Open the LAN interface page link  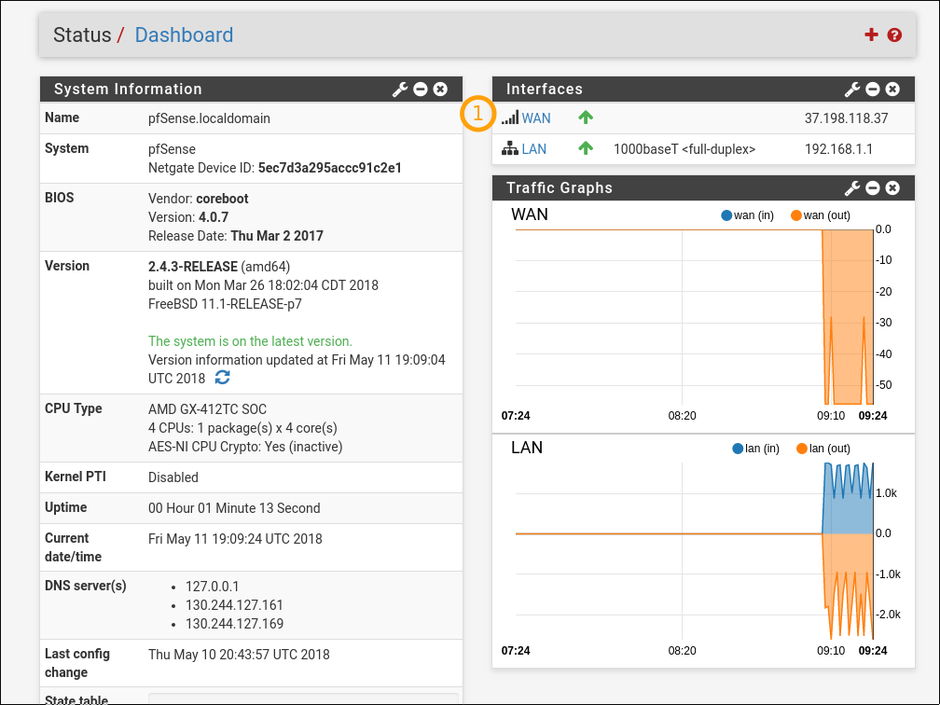[533, 148]
